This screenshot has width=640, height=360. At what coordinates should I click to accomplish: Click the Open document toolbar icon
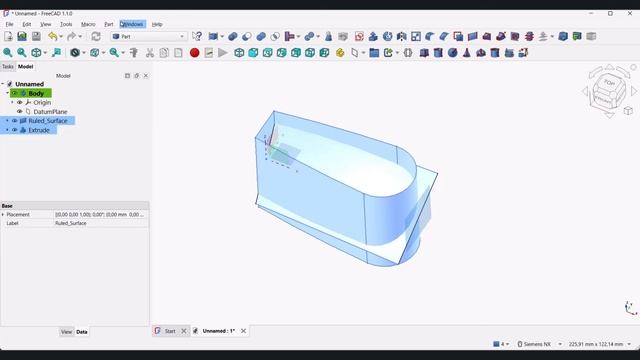tap(22, 36)
